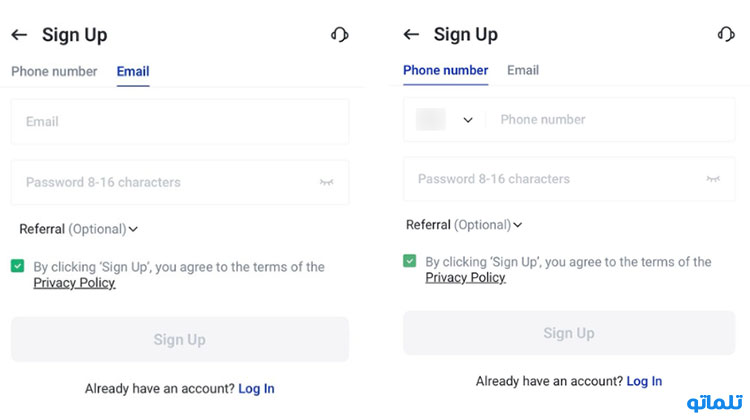This screenshot has height=420, width=750.
Task: Expand Referral (Optional) on Phone number form
Action: click(464, 225)
